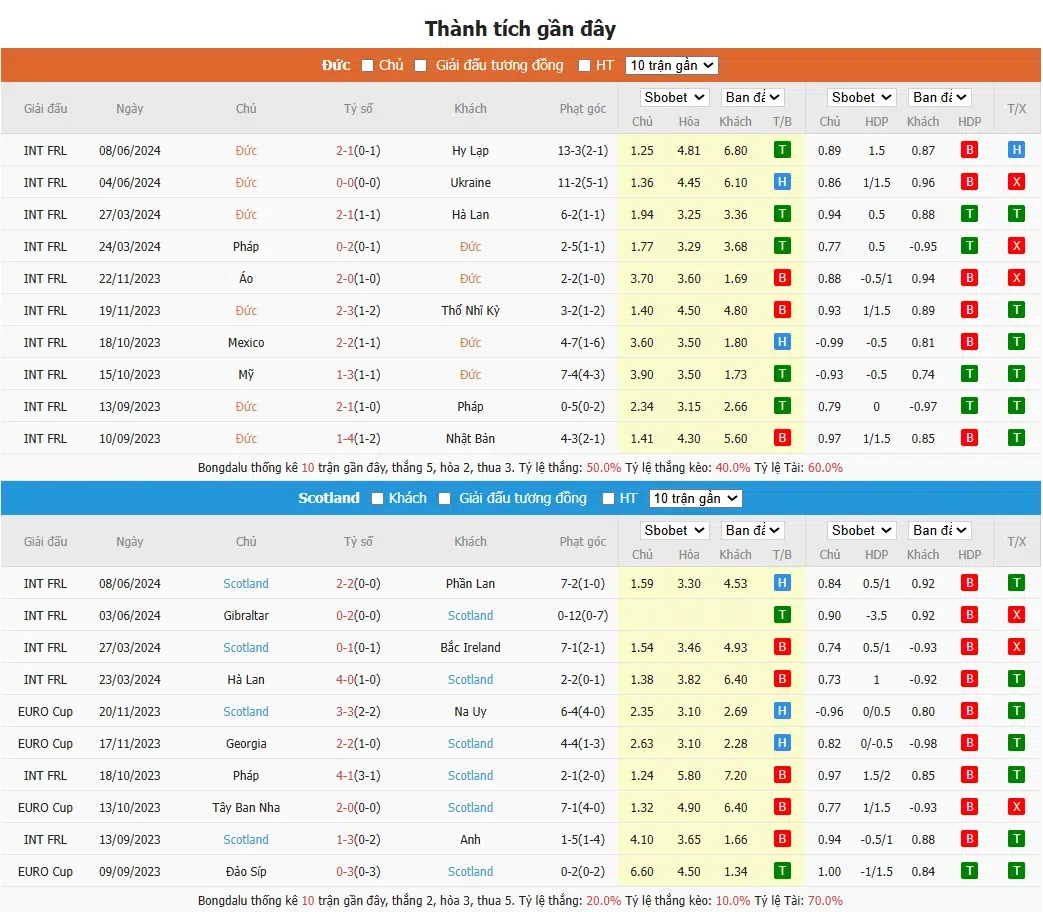This screenshot has width=1043, height=912.
Task: Click blue H badge in Mexico–Đức row
Action: click(782, 342)
